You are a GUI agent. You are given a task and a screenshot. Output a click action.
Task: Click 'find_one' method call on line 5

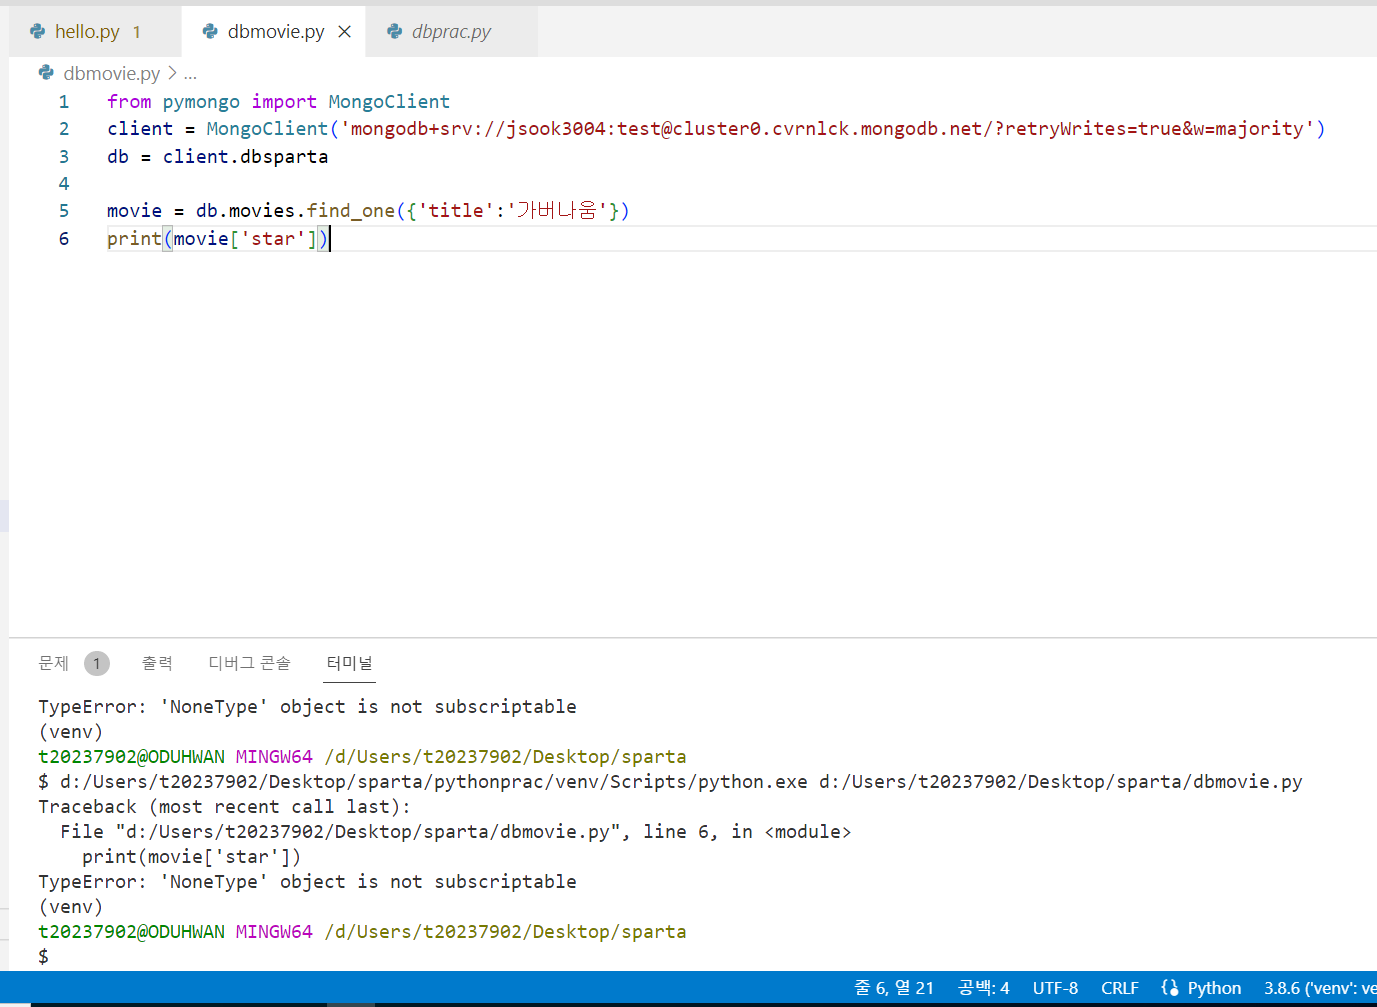pos(351,210)
